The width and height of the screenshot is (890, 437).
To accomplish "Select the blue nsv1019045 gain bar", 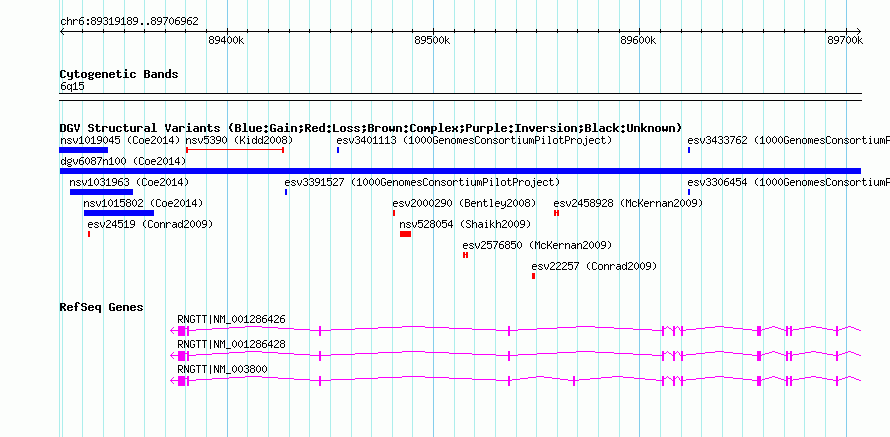I will point(83,150).
